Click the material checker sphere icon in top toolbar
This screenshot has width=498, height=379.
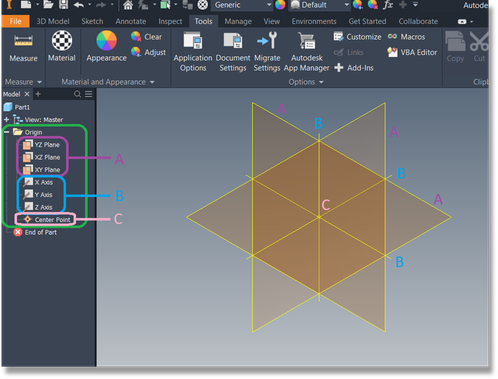[x=202, y=5]
